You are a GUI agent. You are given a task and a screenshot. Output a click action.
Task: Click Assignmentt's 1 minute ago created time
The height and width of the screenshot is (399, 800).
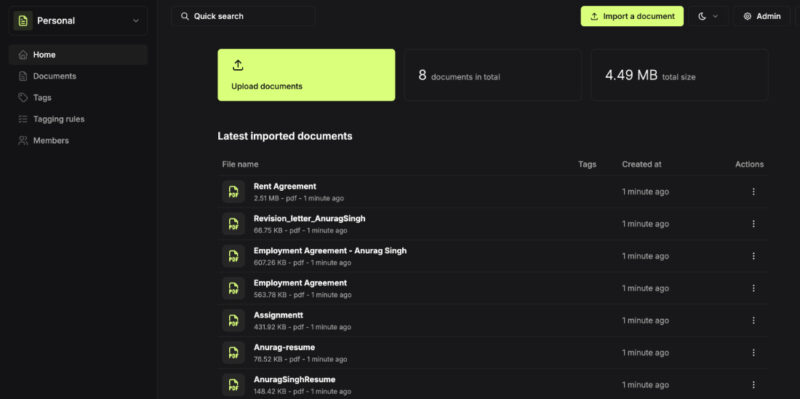click(x=645, y=320)
